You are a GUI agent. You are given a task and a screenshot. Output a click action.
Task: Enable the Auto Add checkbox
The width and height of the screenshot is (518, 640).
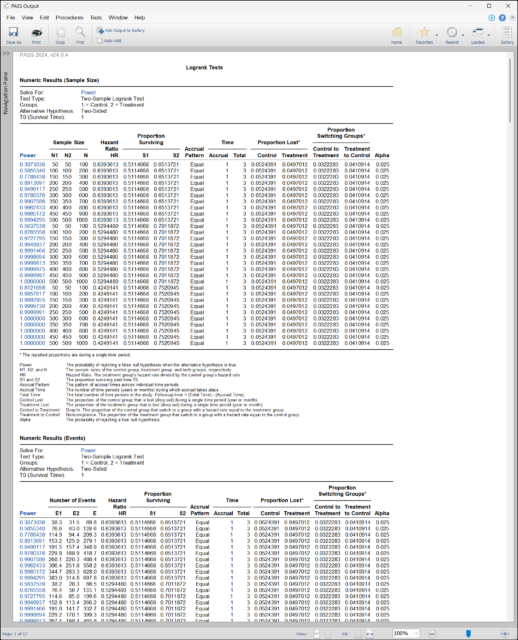pyautogui.click(x=99, y=40)
